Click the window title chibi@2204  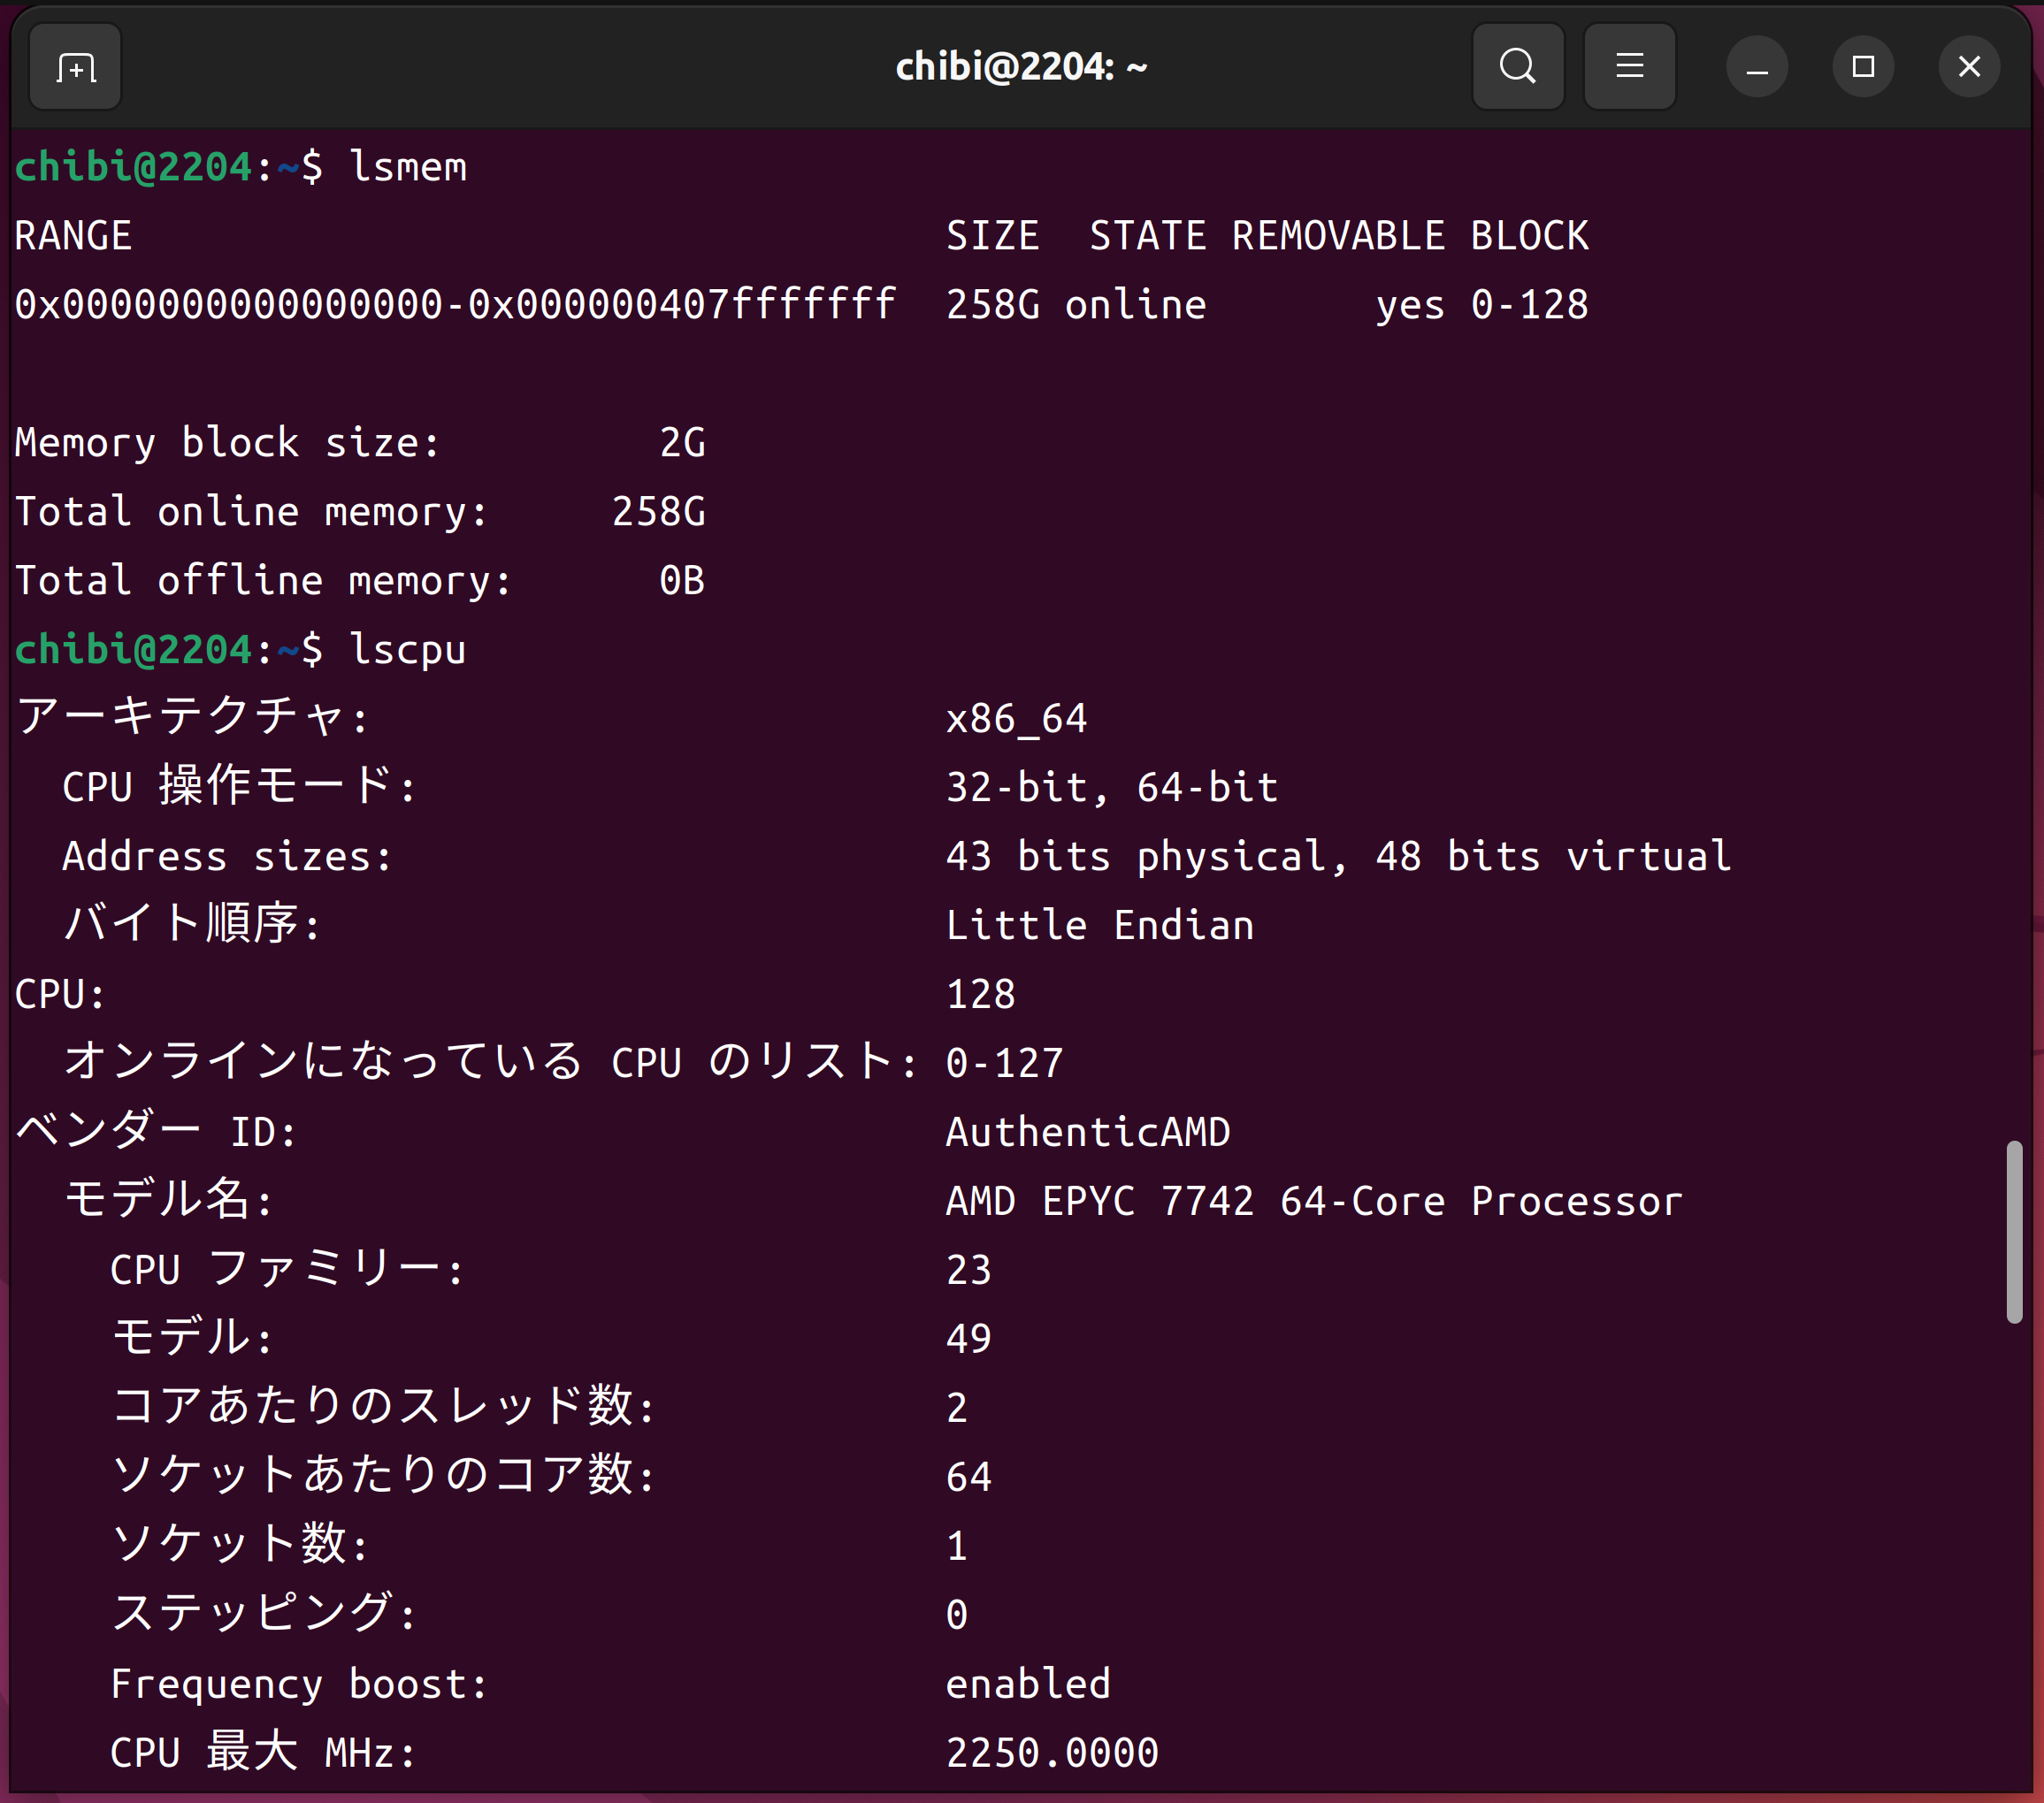1021,67
